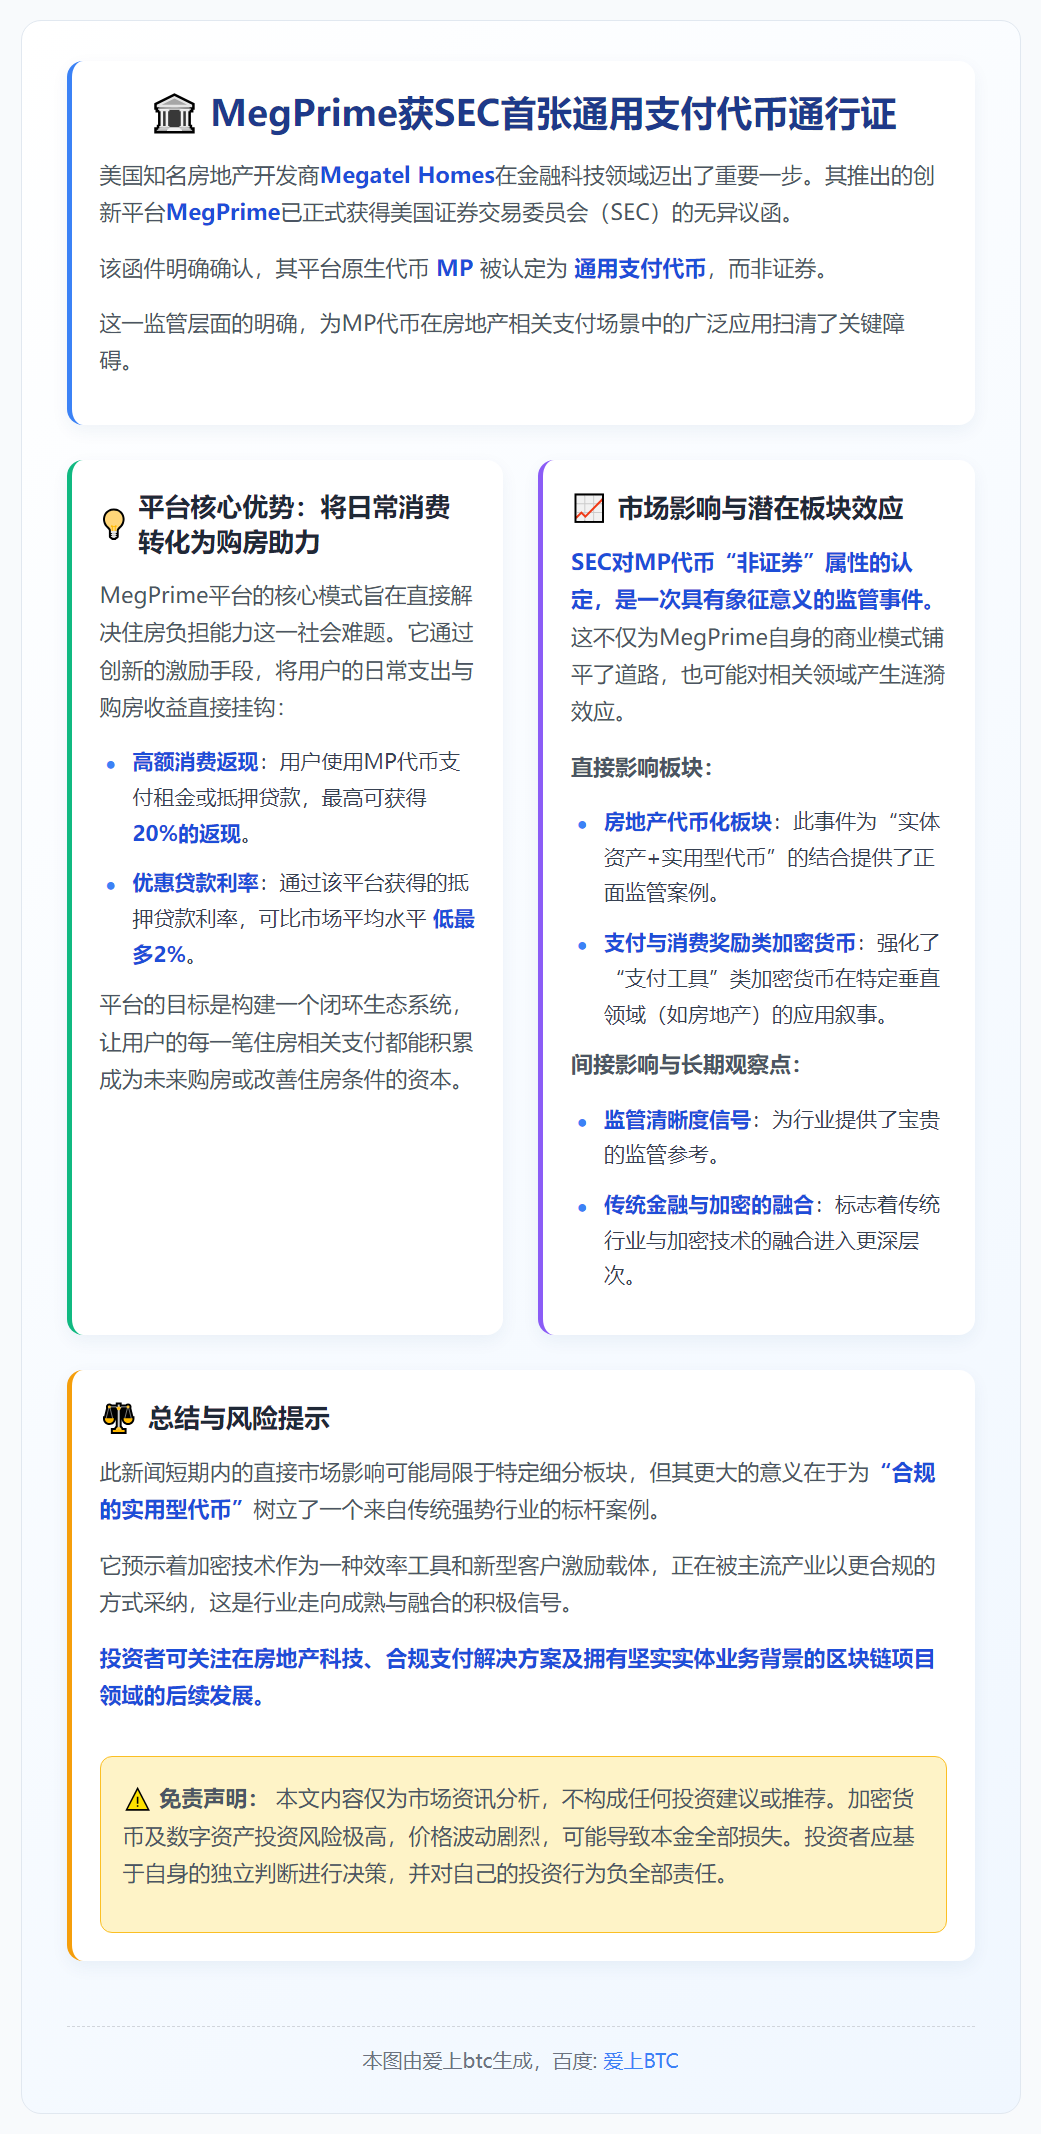Click the paragraph starting 平台的目标是构建一个闭环生态系统
The width and height of the screenshot is (1041, 2134).
tap(287, 1042)
